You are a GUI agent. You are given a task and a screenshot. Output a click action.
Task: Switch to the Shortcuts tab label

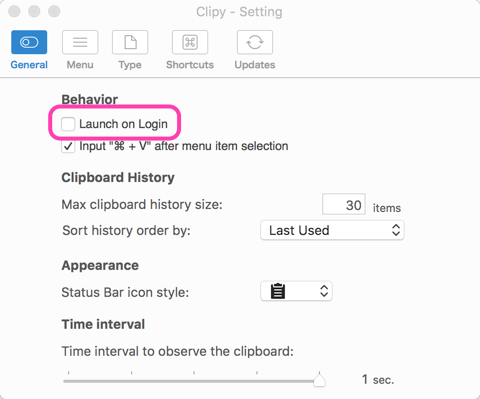[190, 65]
